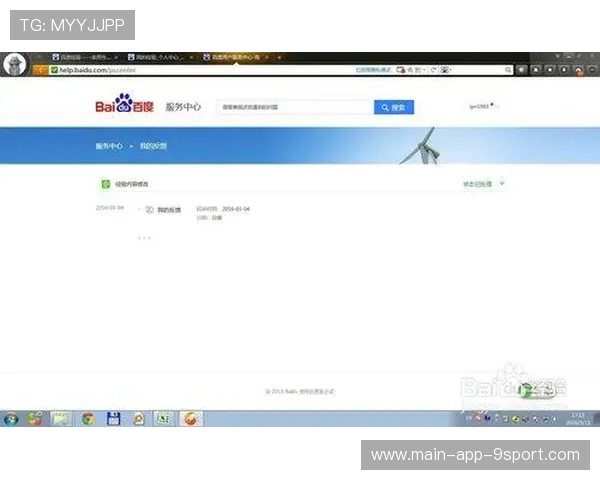Click the blue search button

393,107
